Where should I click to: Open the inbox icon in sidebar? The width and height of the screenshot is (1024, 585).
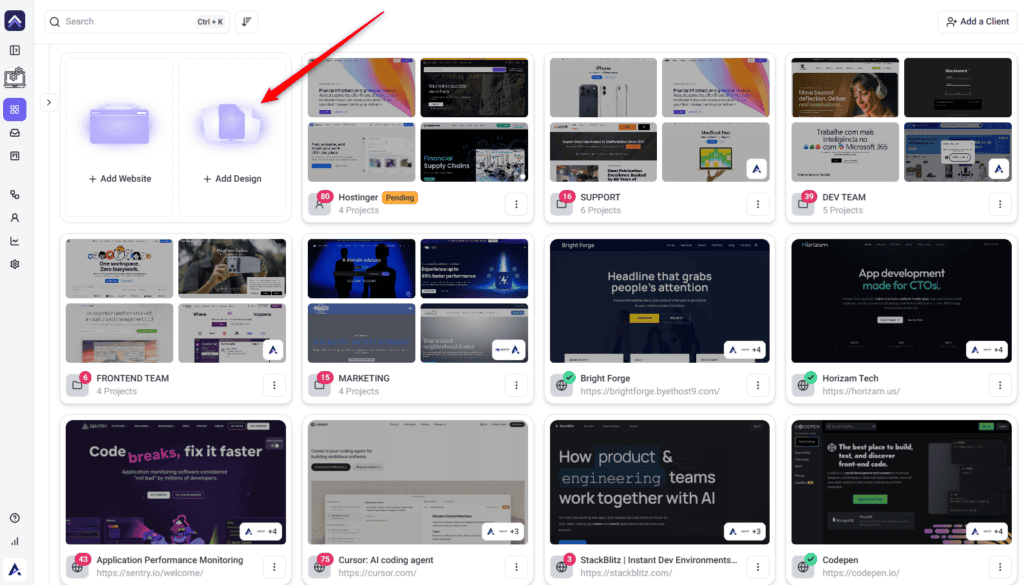click(14, 133)
